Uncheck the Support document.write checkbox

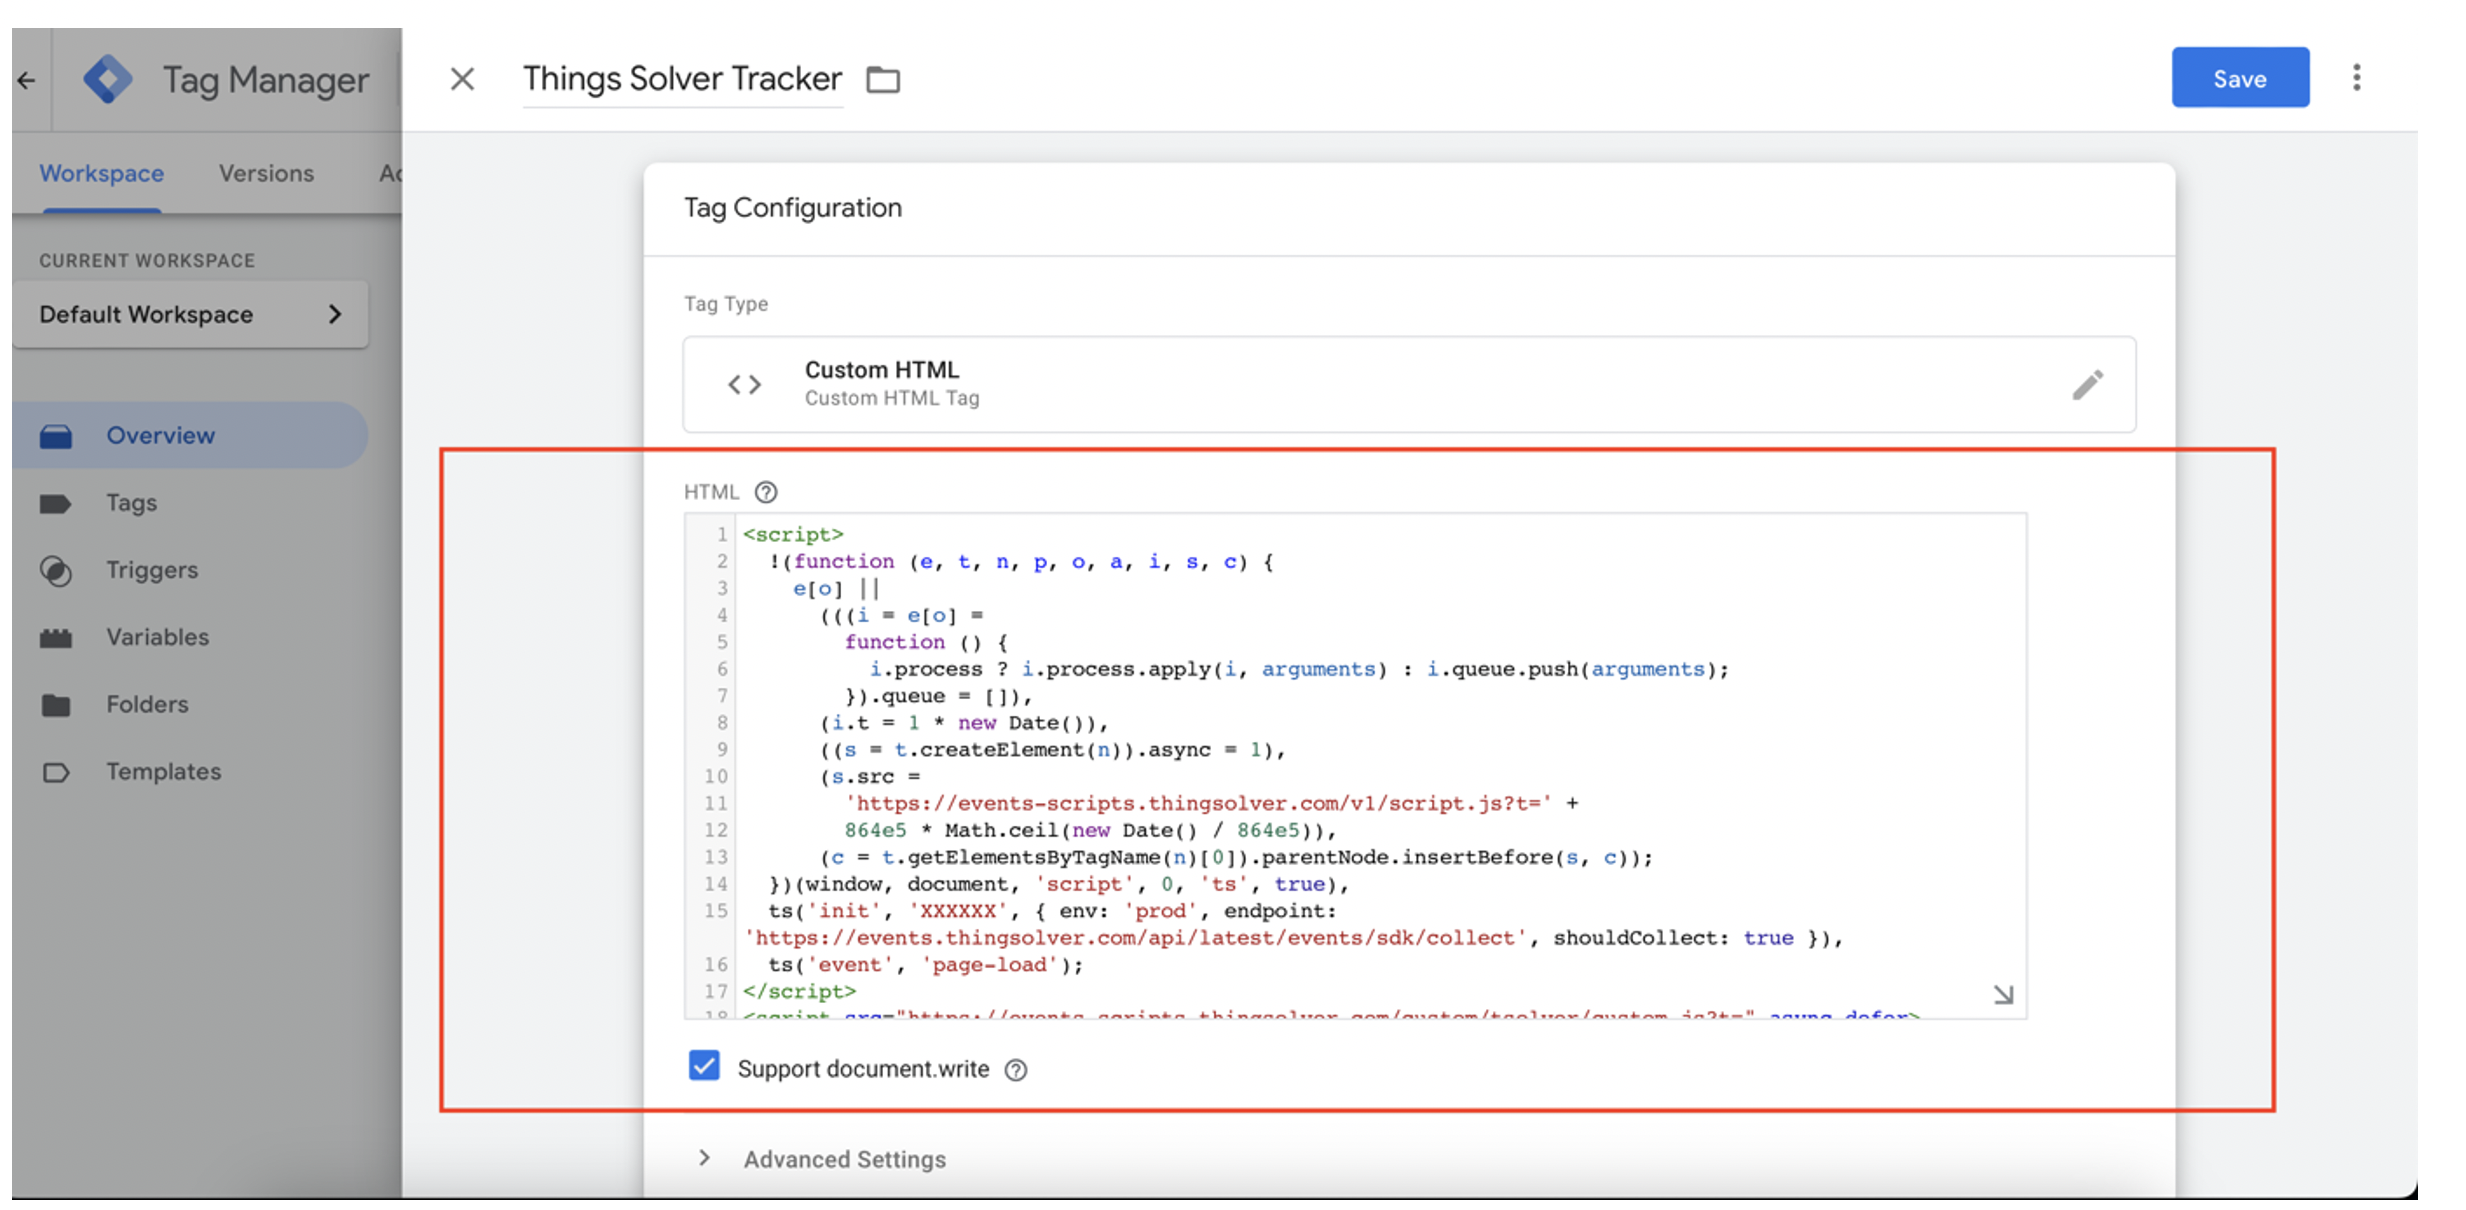tap(704, 1066)
